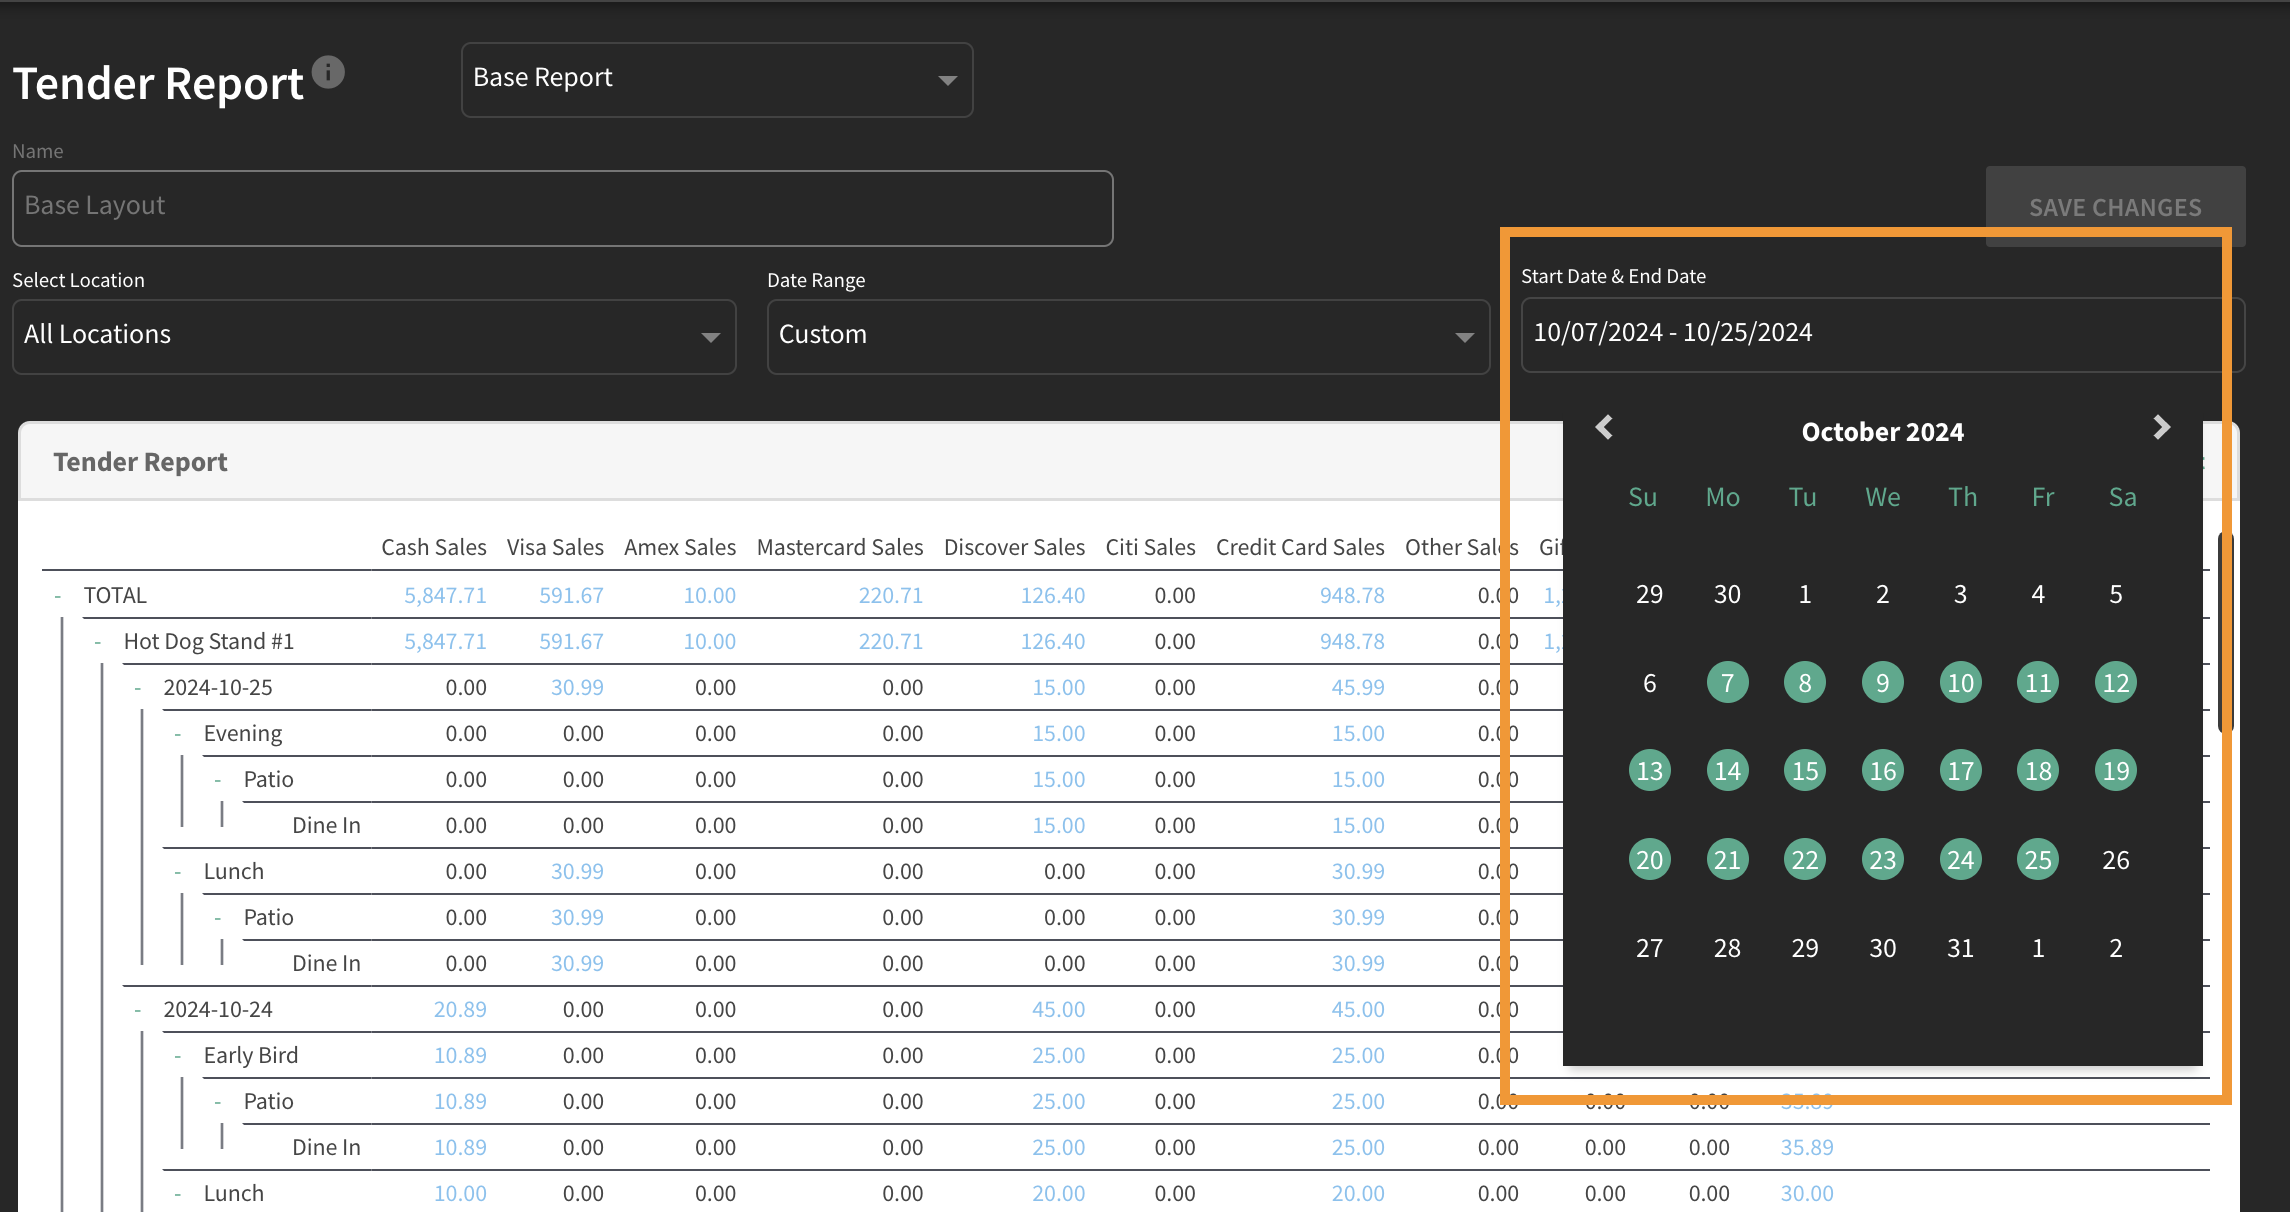The image size is (2290, 1212).
Task: Open the Base Report dropdown
Action: pyautogui.click(x=717, y=79)
